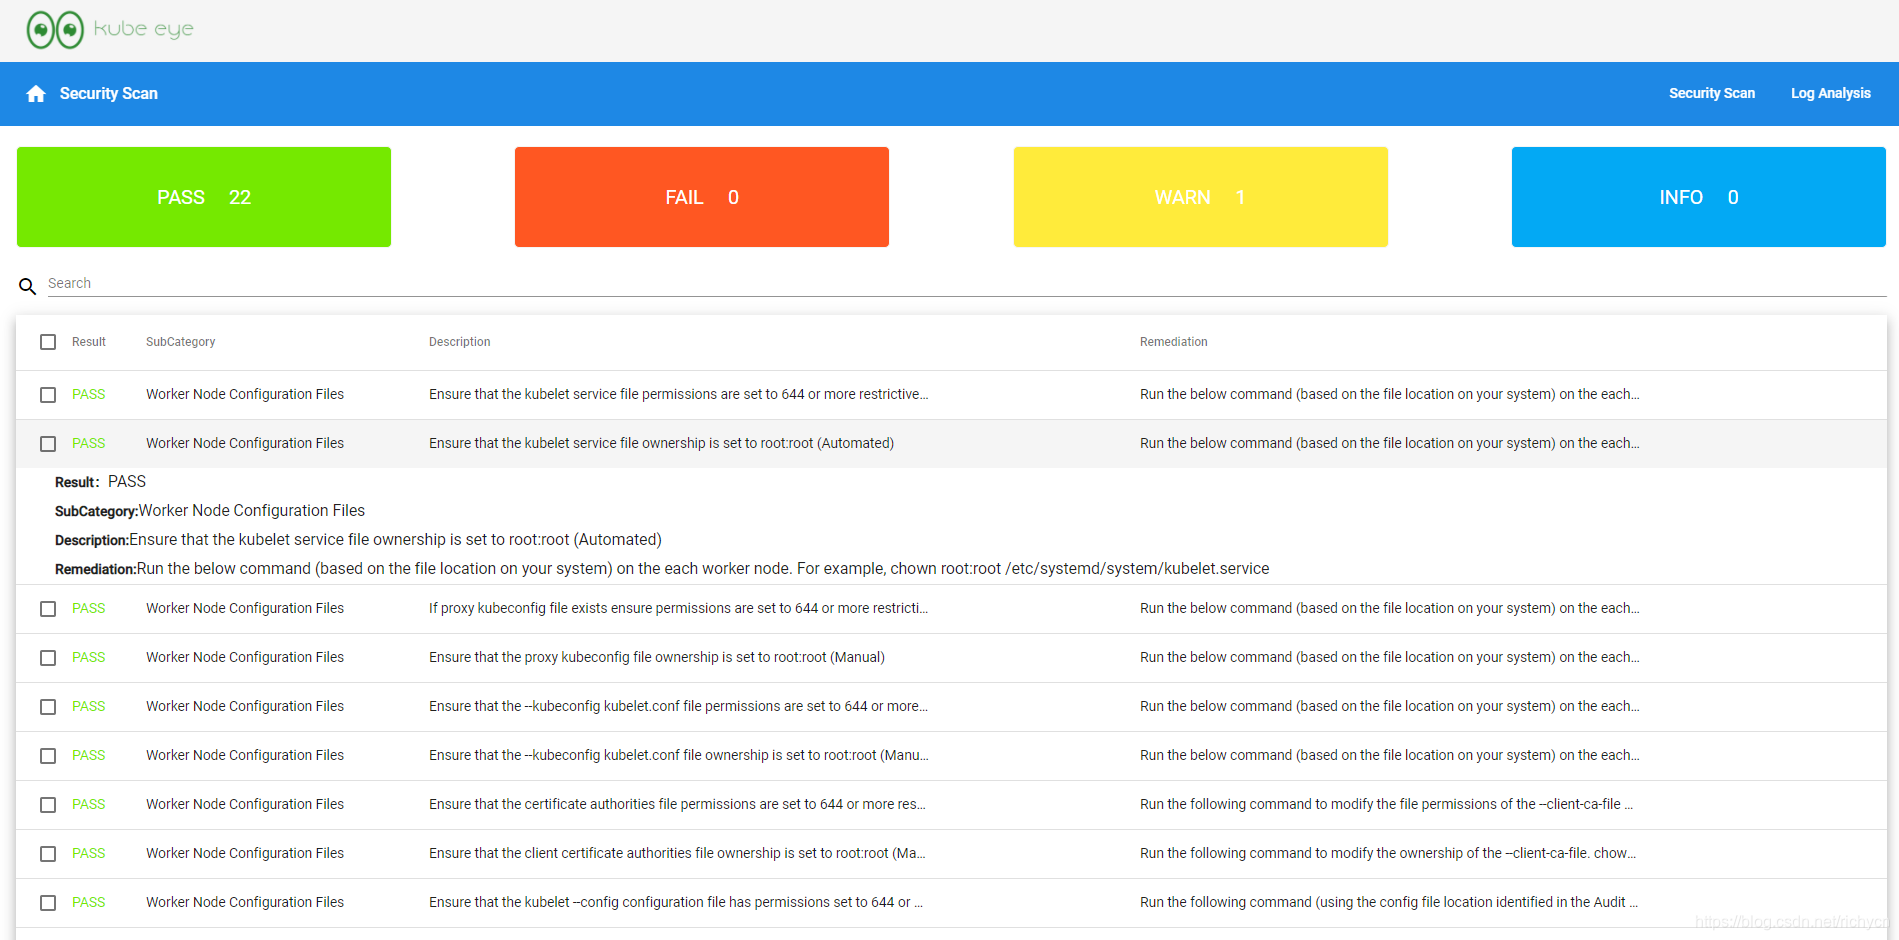The width and height of the screenshot is (1899, 940).
Task: Filter by the yellow WARN 1 card
Action: coord(1200,197)
